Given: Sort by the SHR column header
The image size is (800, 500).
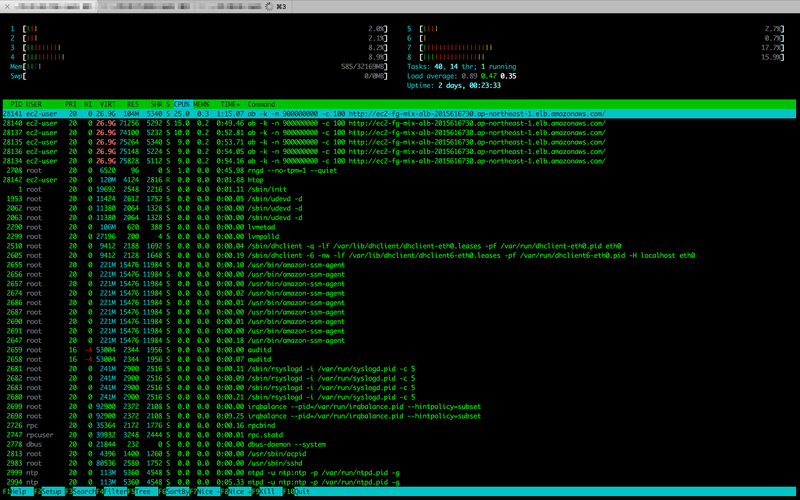Looking at the screenshot, I should [x=156, y=104].
